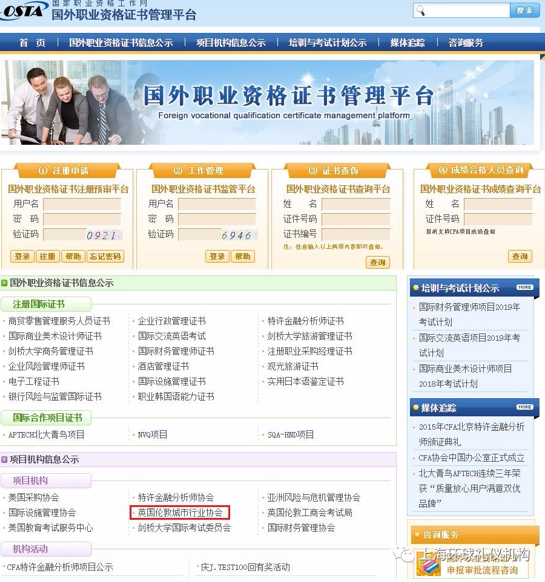Click purple square icon beside 项目机构信息公示 heading
The height and width of the screenshot is (582, 545).
point(4,460)
